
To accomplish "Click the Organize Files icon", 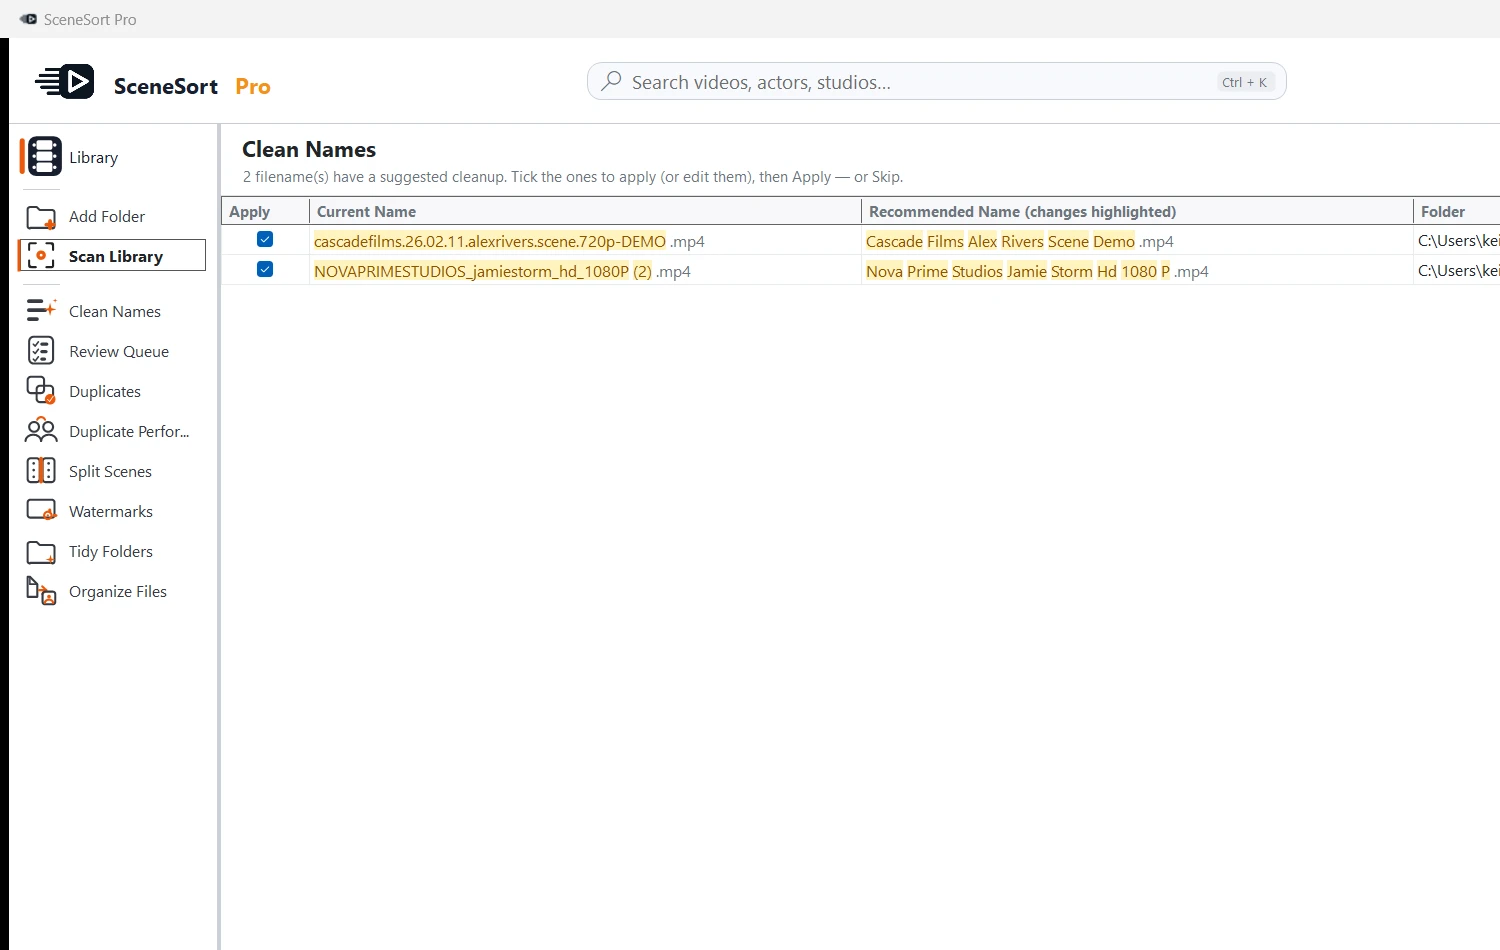I will click(41, 591).
